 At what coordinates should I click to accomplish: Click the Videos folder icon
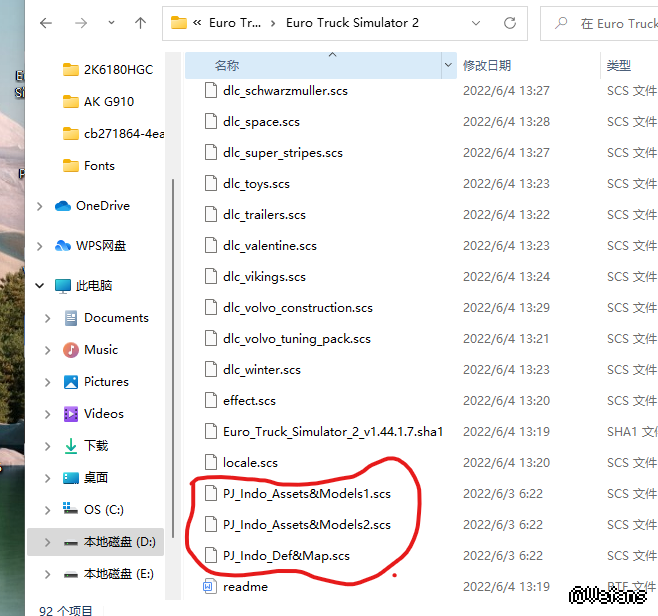coord(71,414)
